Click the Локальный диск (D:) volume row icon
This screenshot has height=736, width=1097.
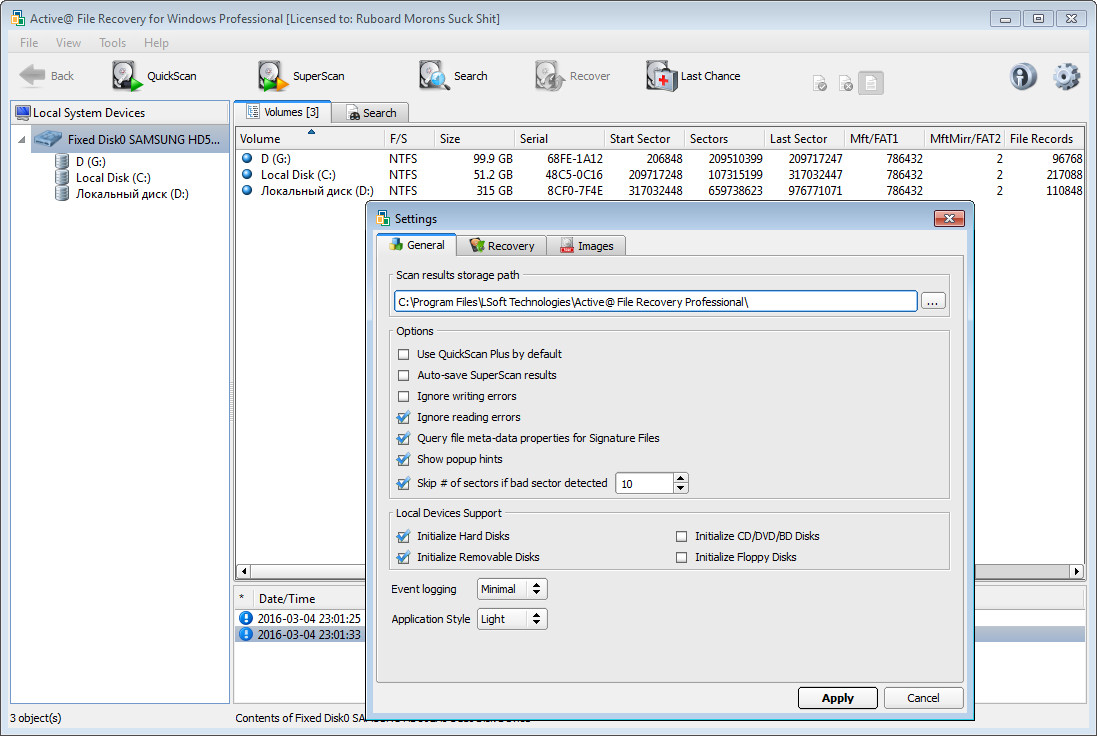click(247, 190)
